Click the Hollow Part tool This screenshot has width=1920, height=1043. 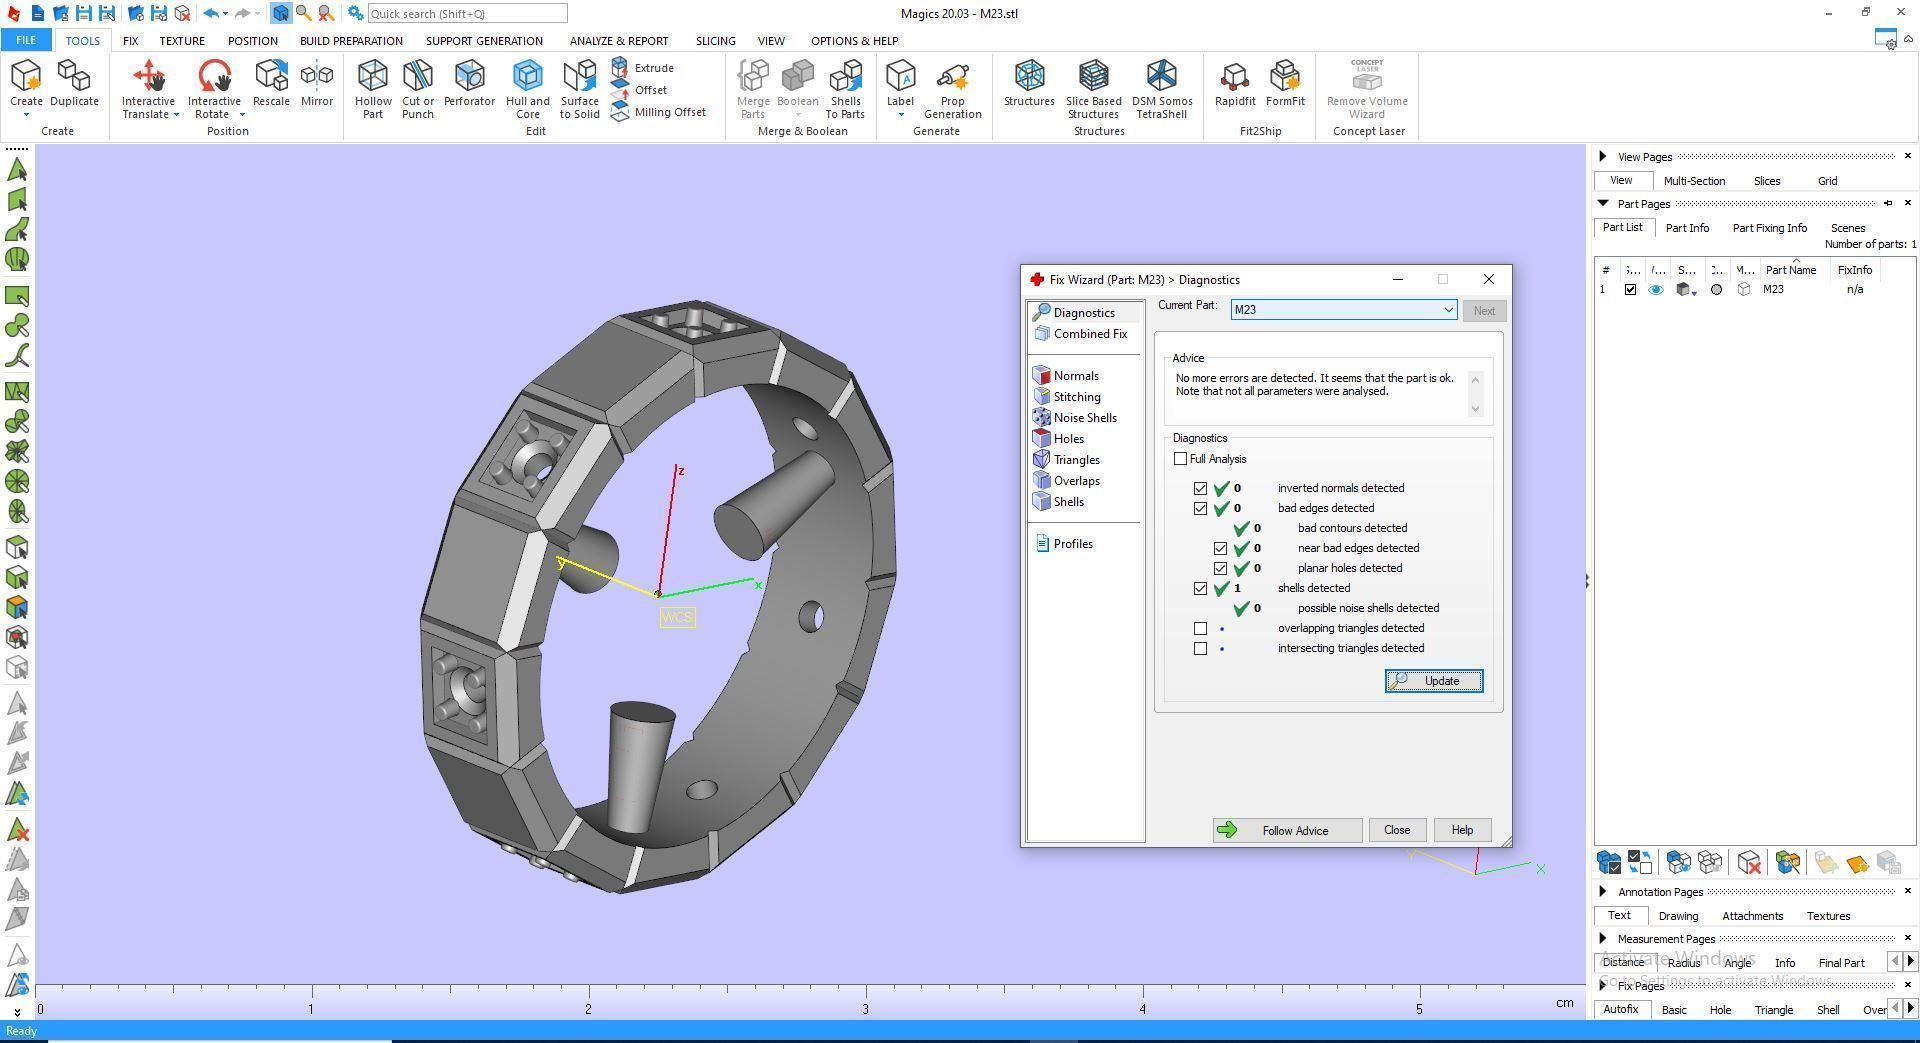(373, 88)
